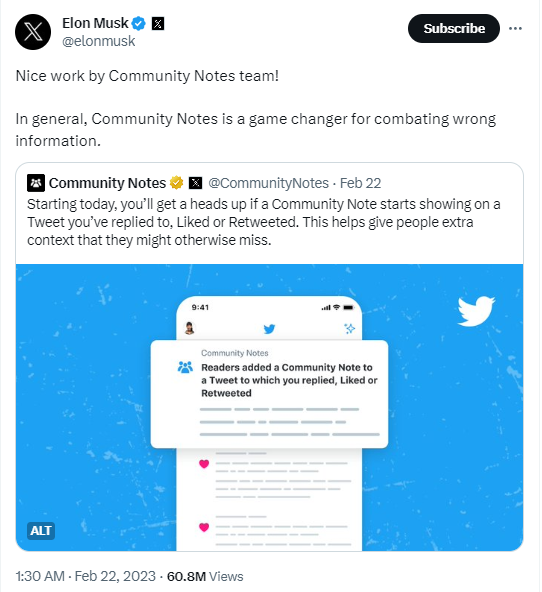Open the @elonmusk handle link
542x592 pixels.
coord(99,41)
